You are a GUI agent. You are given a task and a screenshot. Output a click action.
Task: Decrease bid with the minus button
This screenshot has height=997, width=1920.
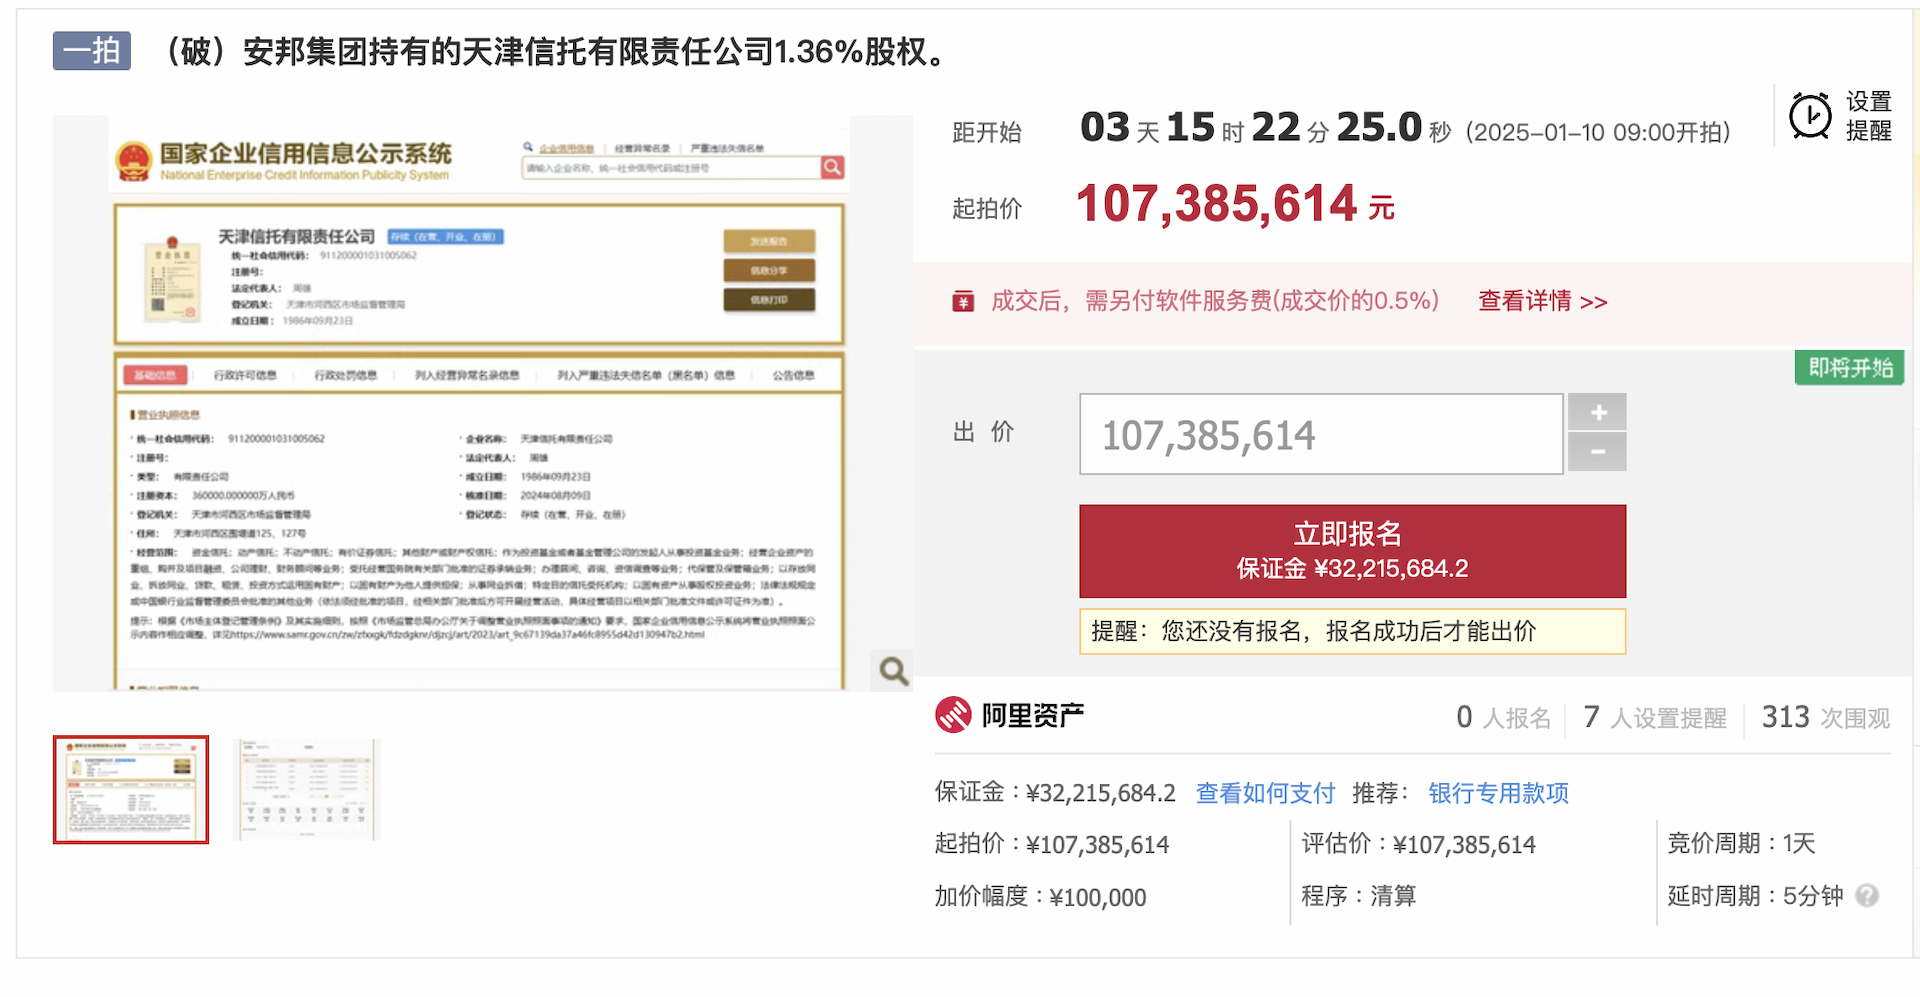1597,452
